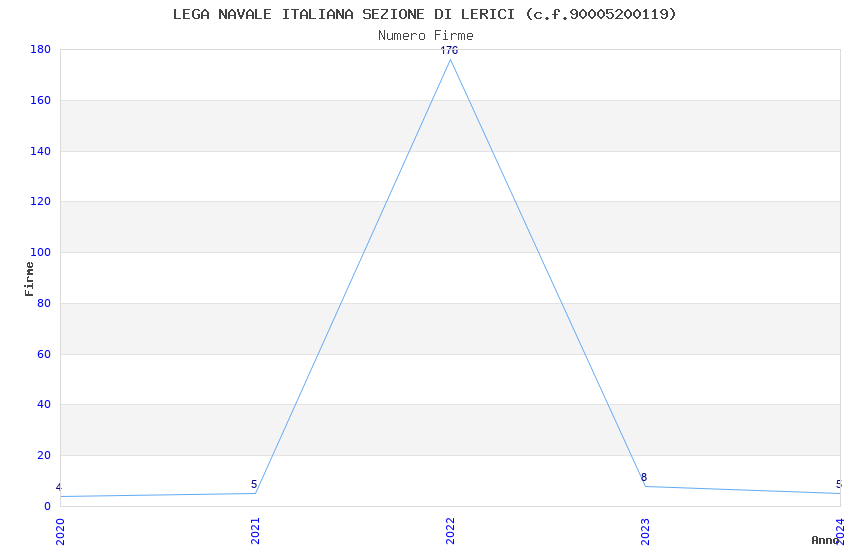The width and height of the screenshot is (850, 550).
Task: Click the x-axis year 2020
Action: [x=60, y=532]
